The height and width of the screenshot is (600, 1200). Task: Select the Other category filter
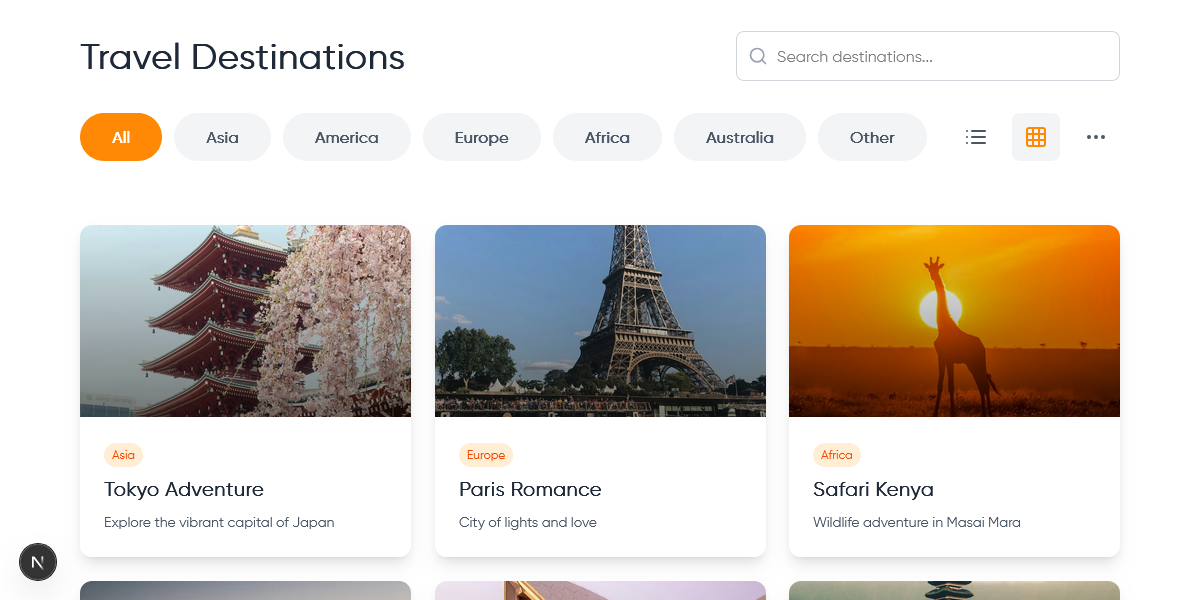[x=872, y=137]
